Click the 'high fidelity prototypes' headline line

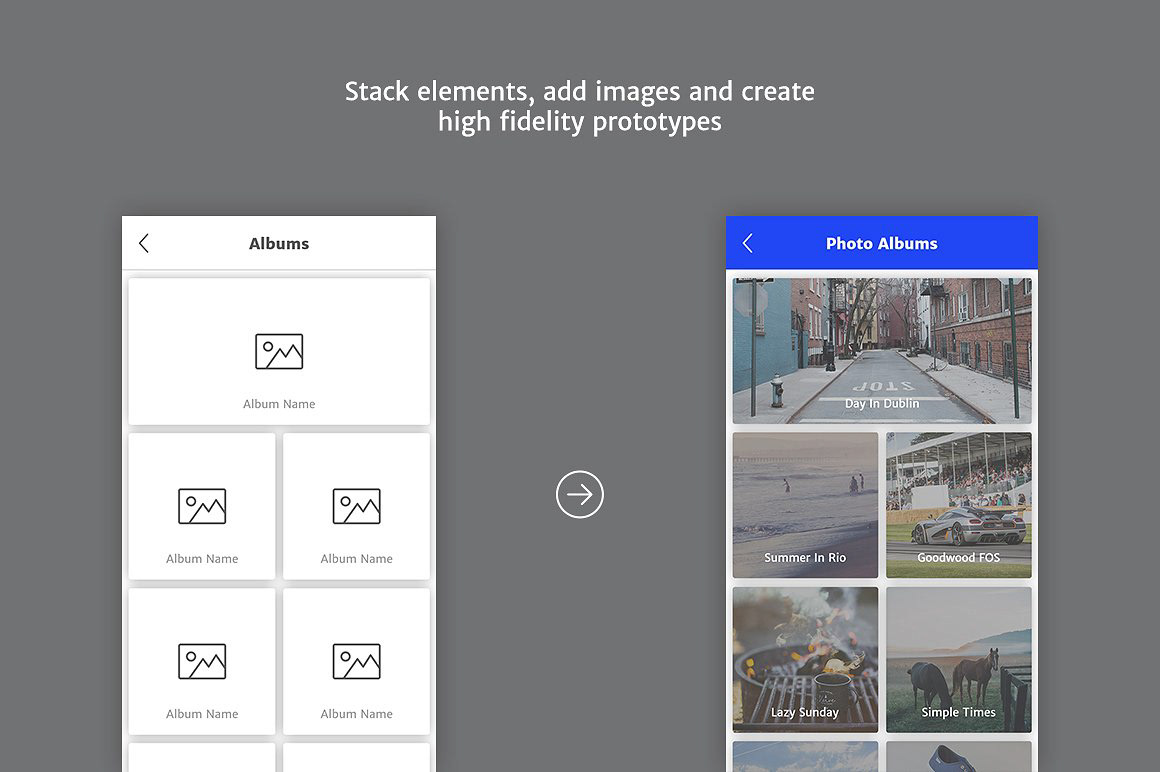coord(580,121)
